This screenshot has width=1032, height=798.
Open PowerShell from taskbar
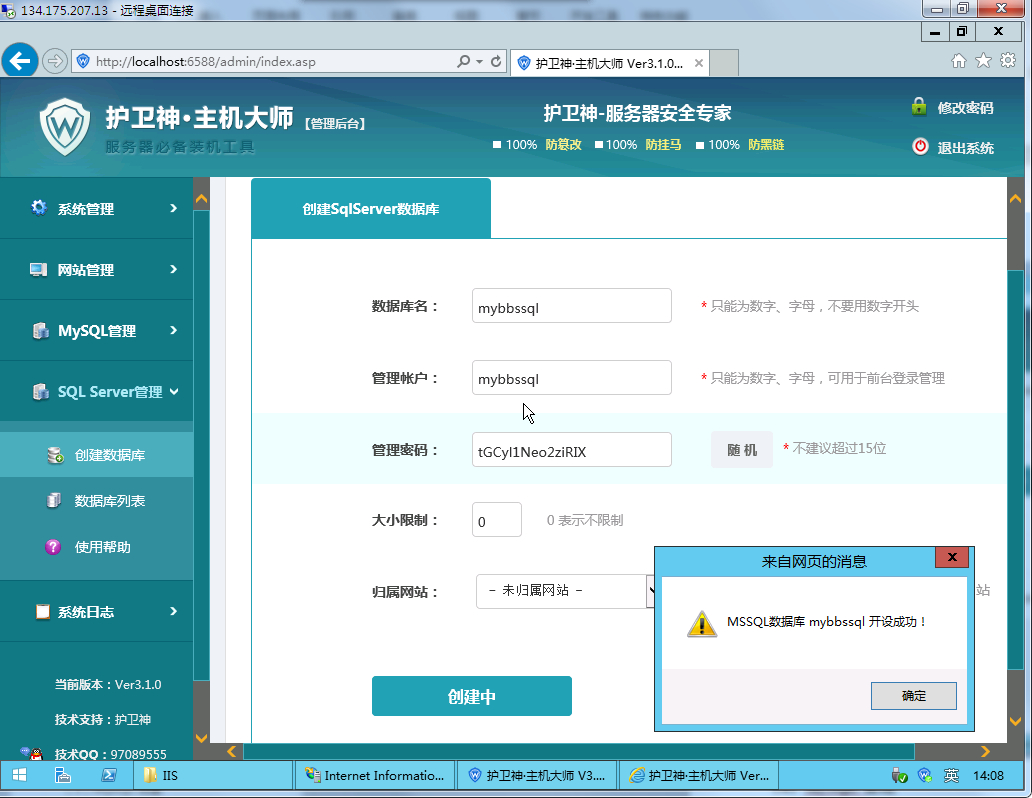[109, 776]
